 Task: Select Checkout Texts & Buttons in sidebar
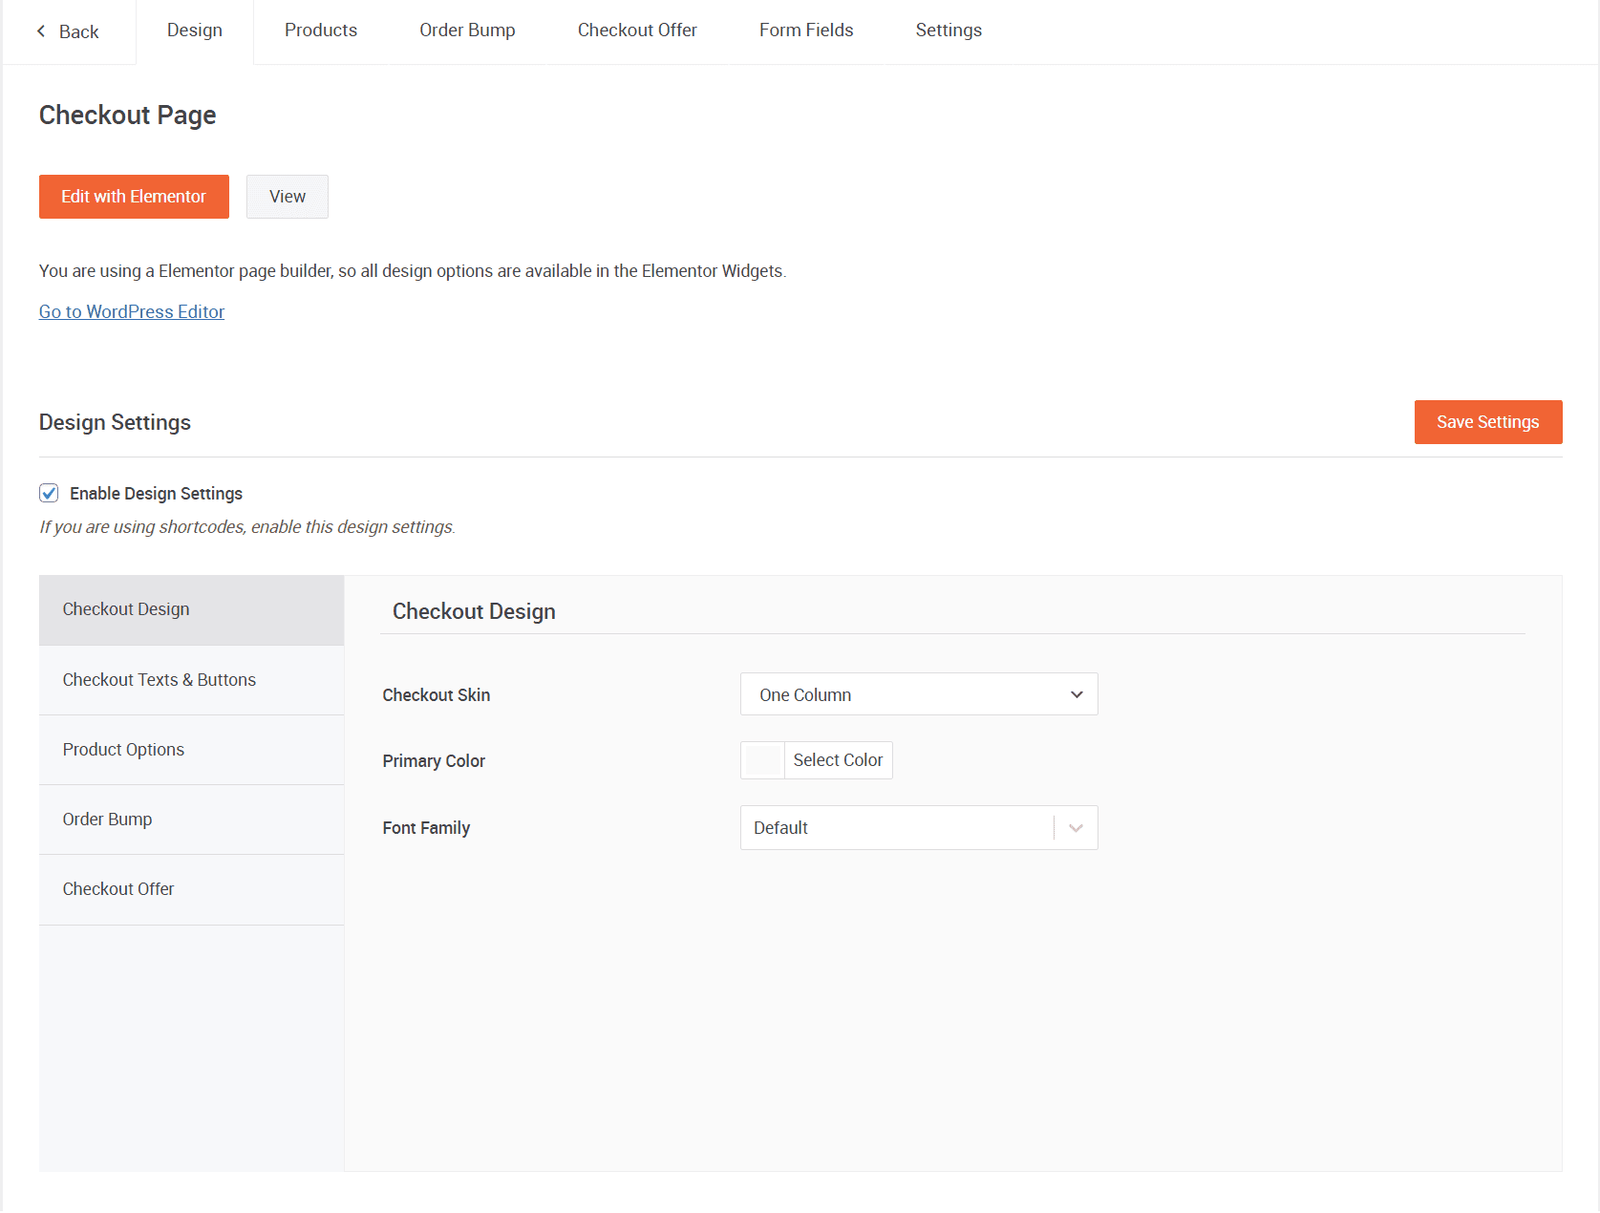[159, 680]
